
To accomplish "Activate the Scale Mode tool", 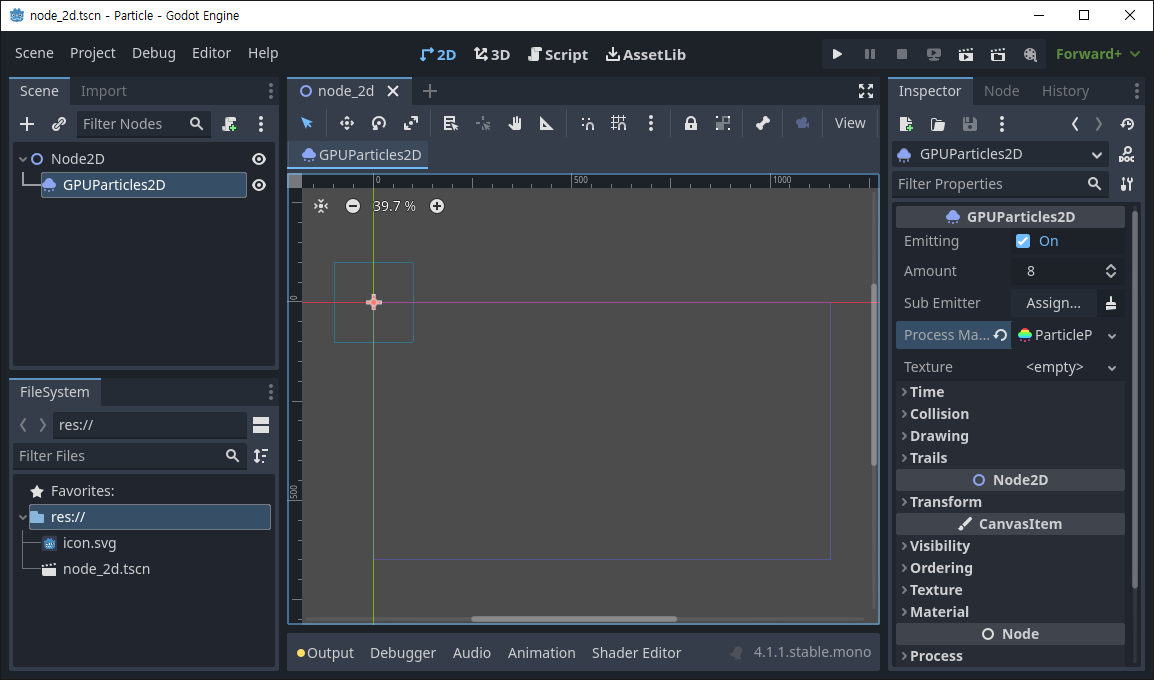I will tap(411, 123).
